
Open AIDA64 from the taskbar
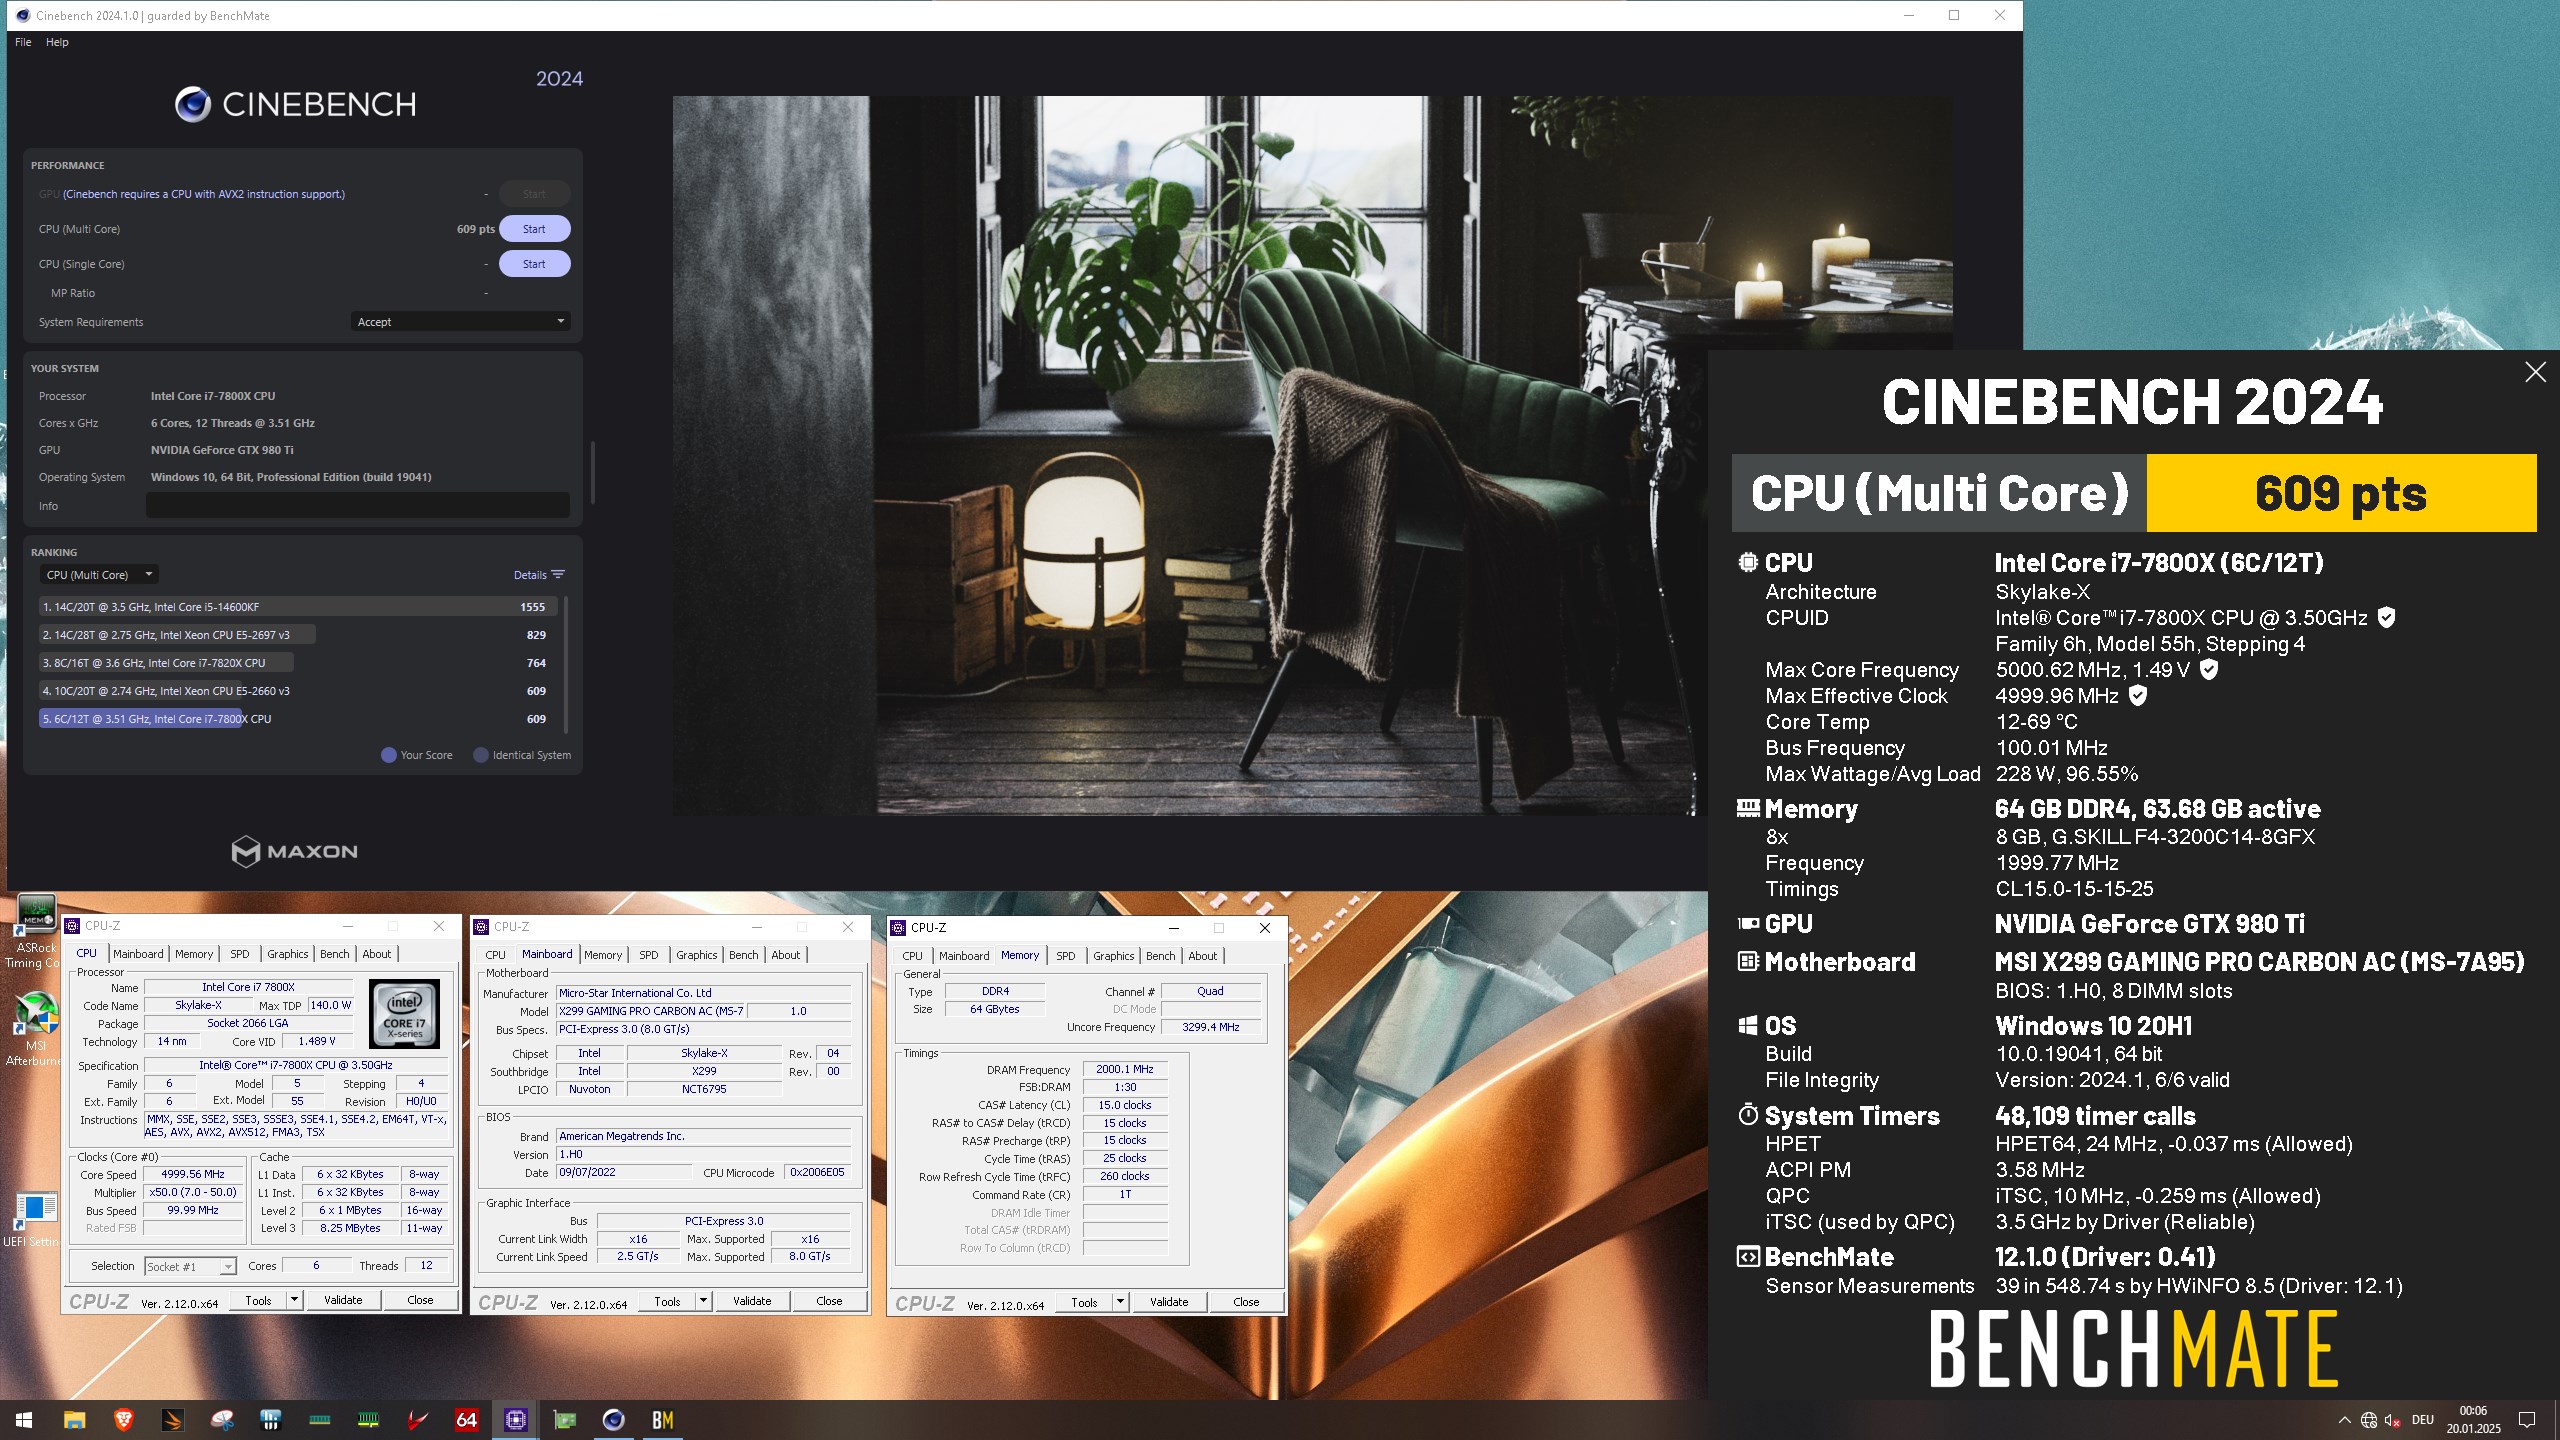[467, 1420]
